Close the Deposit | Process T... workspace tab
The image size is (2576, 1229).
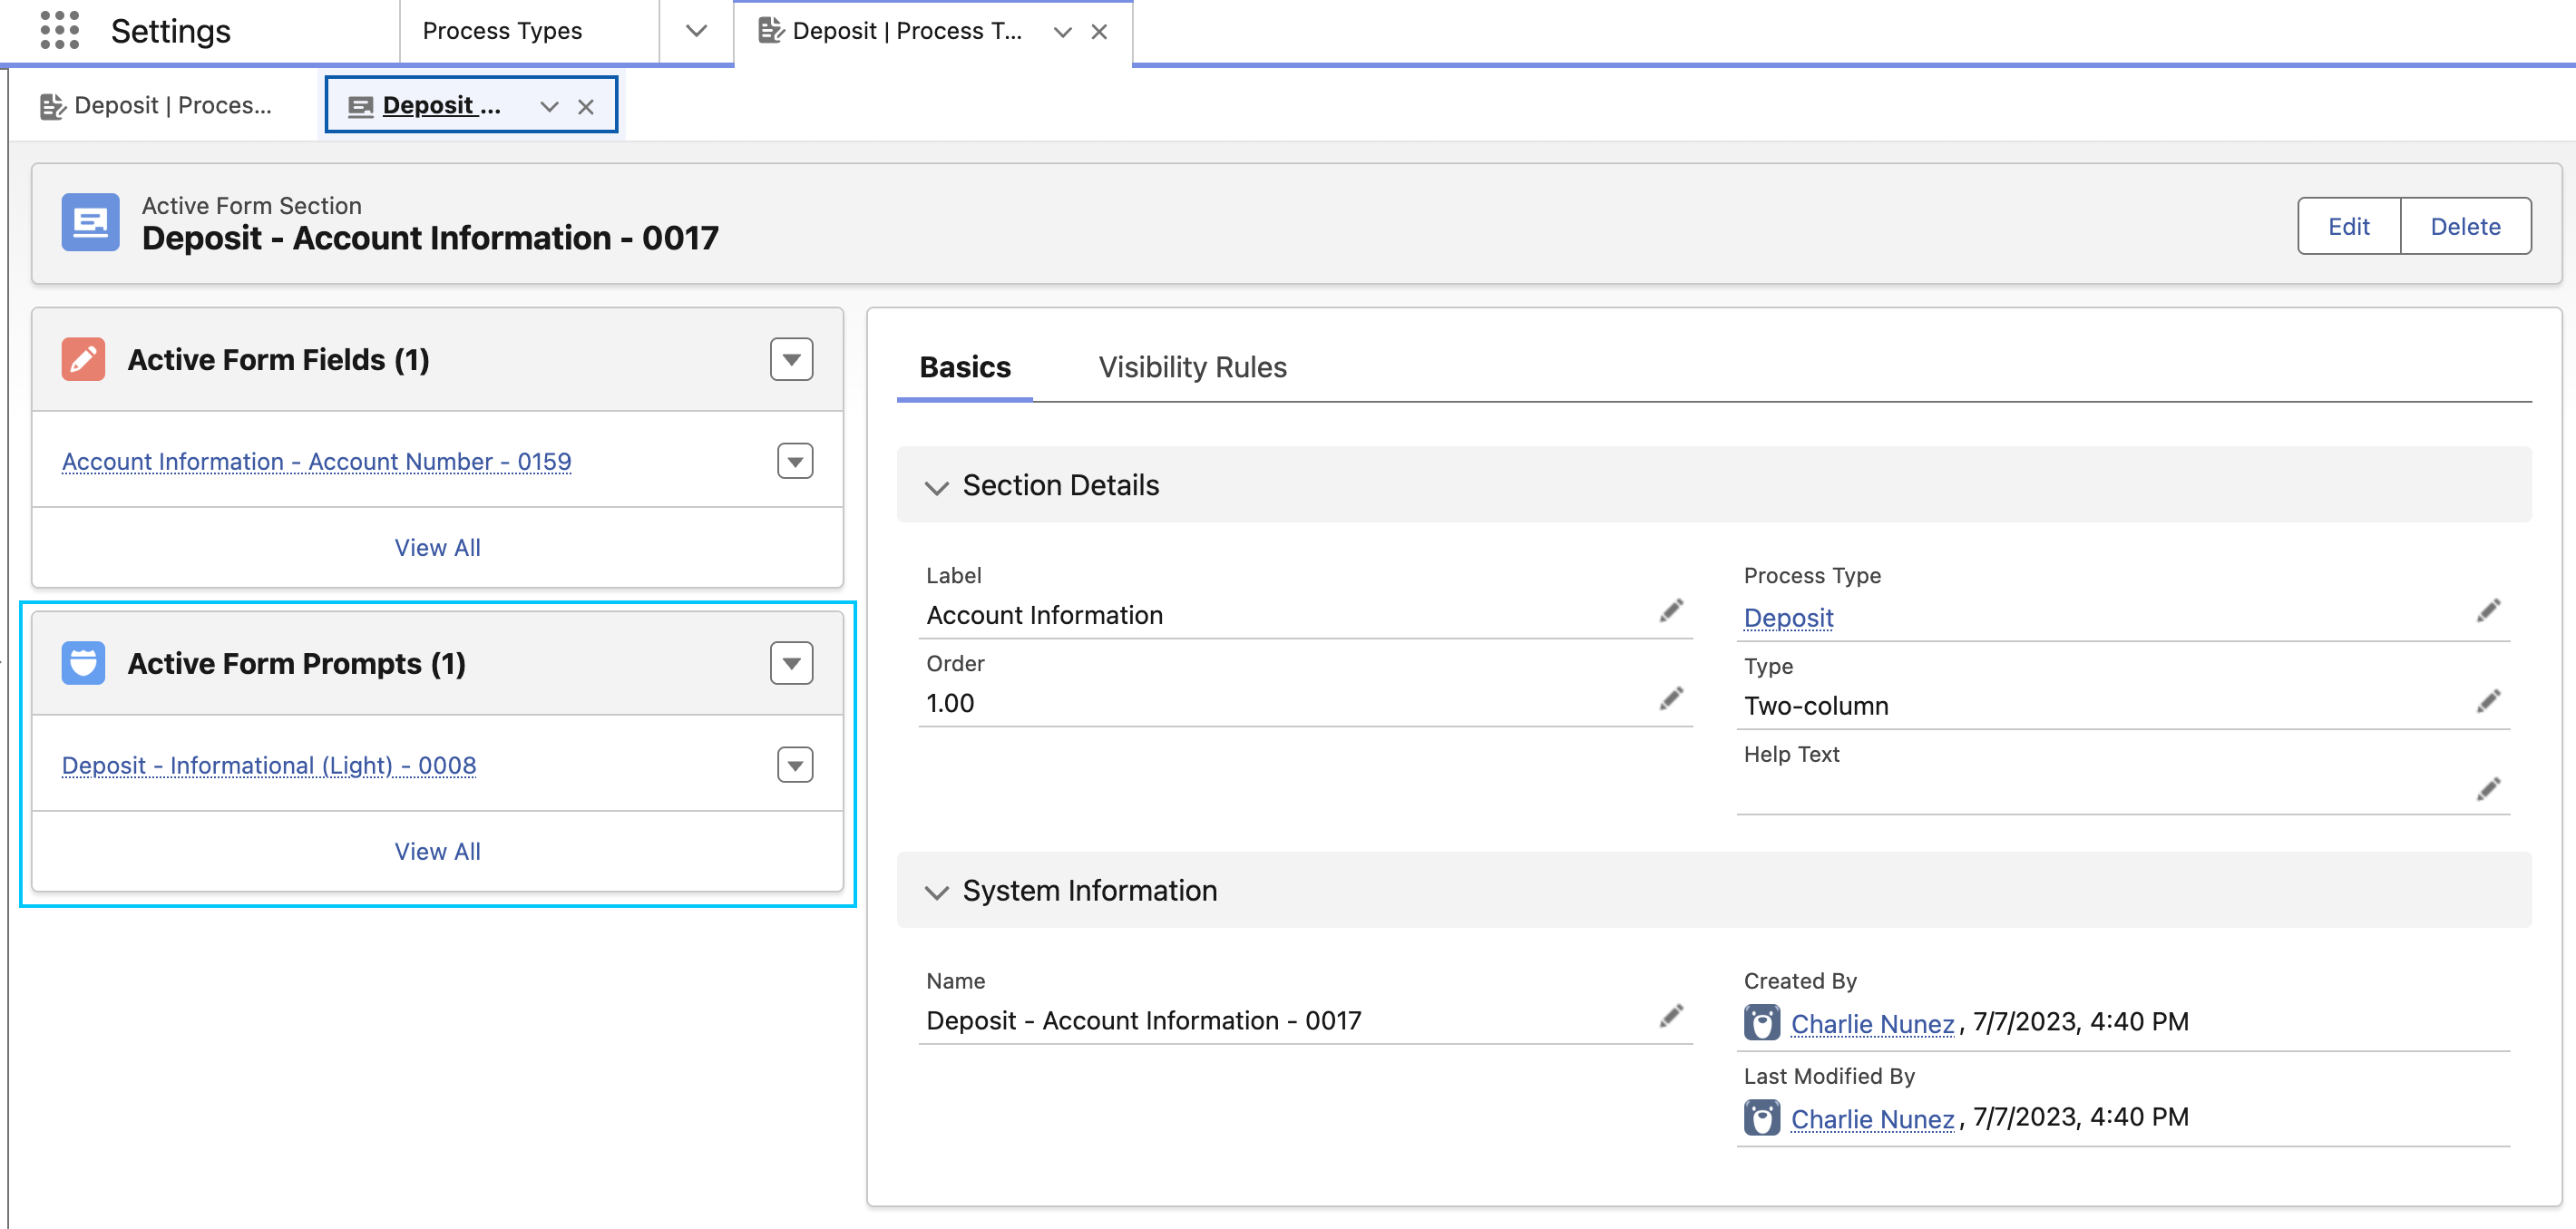(1099, 32)
